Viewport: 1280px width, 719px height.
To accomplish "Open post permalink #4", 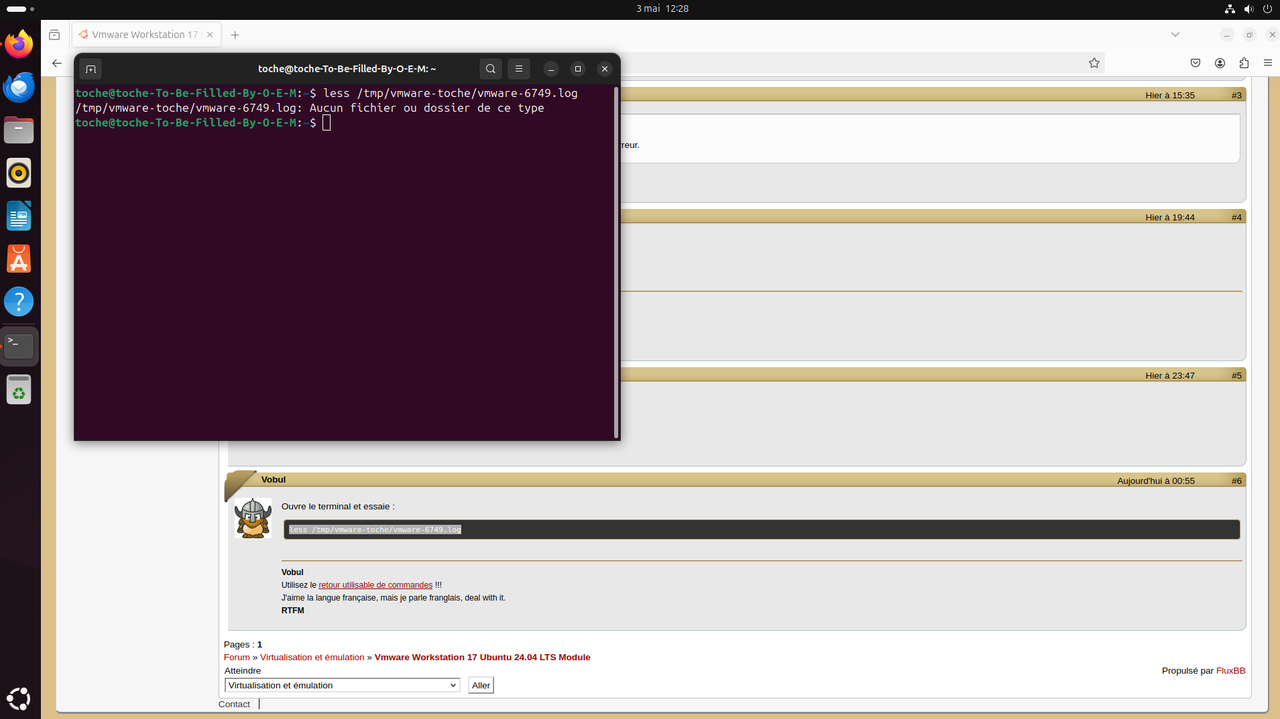I will point(1237,217).
